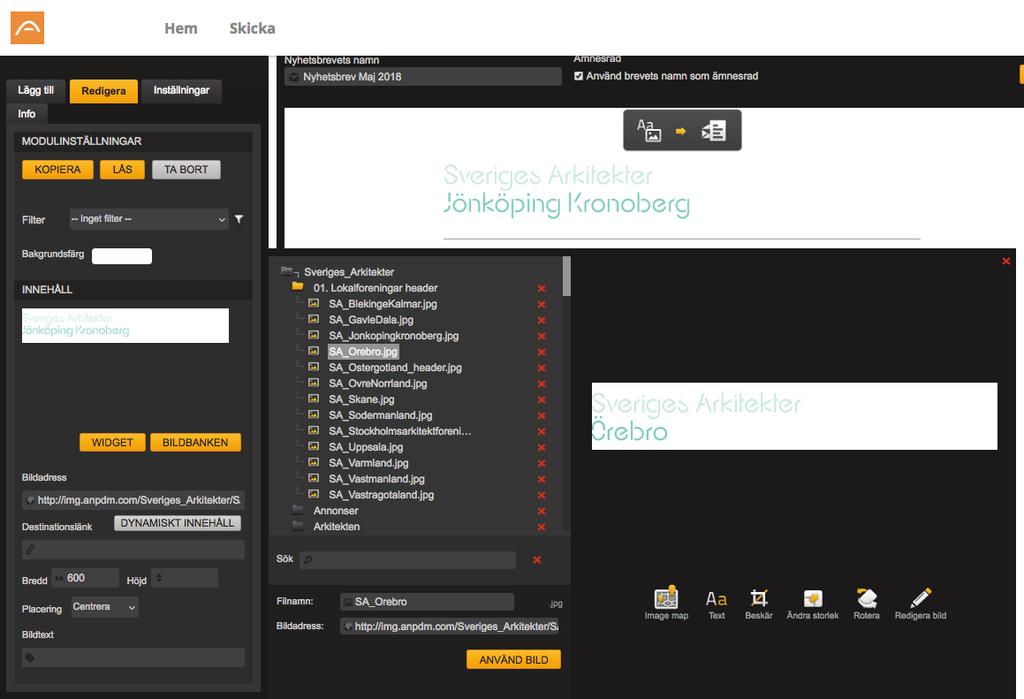Viewport: 1024px width, 699px height.
Task: Select SA_OvreNorrland.jpg in the file tree
Action: [377, 383]
